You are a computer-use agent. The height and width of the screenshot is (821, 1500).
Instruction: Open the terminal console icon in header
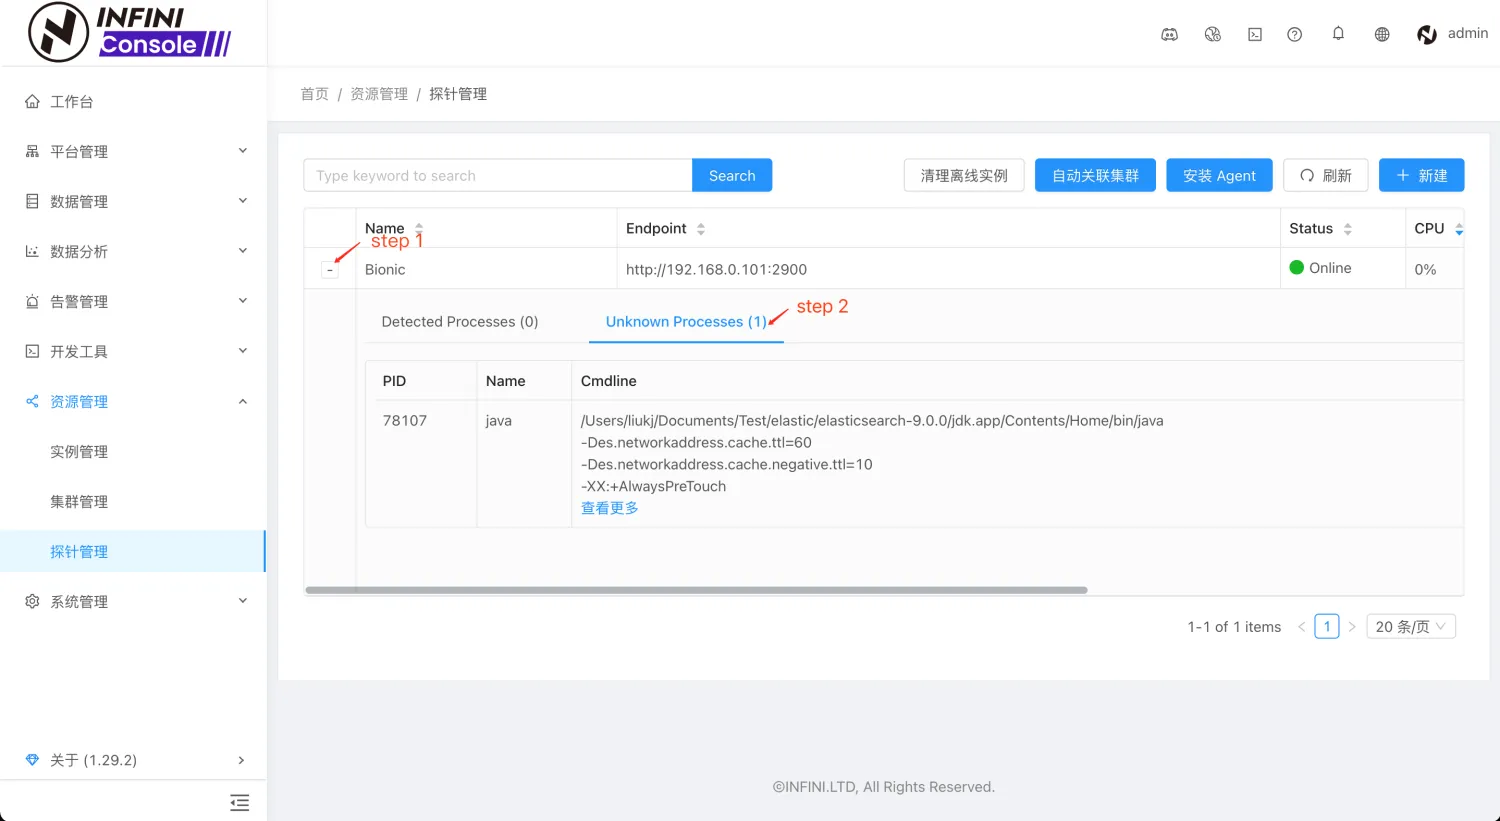tap(1255, 34)
